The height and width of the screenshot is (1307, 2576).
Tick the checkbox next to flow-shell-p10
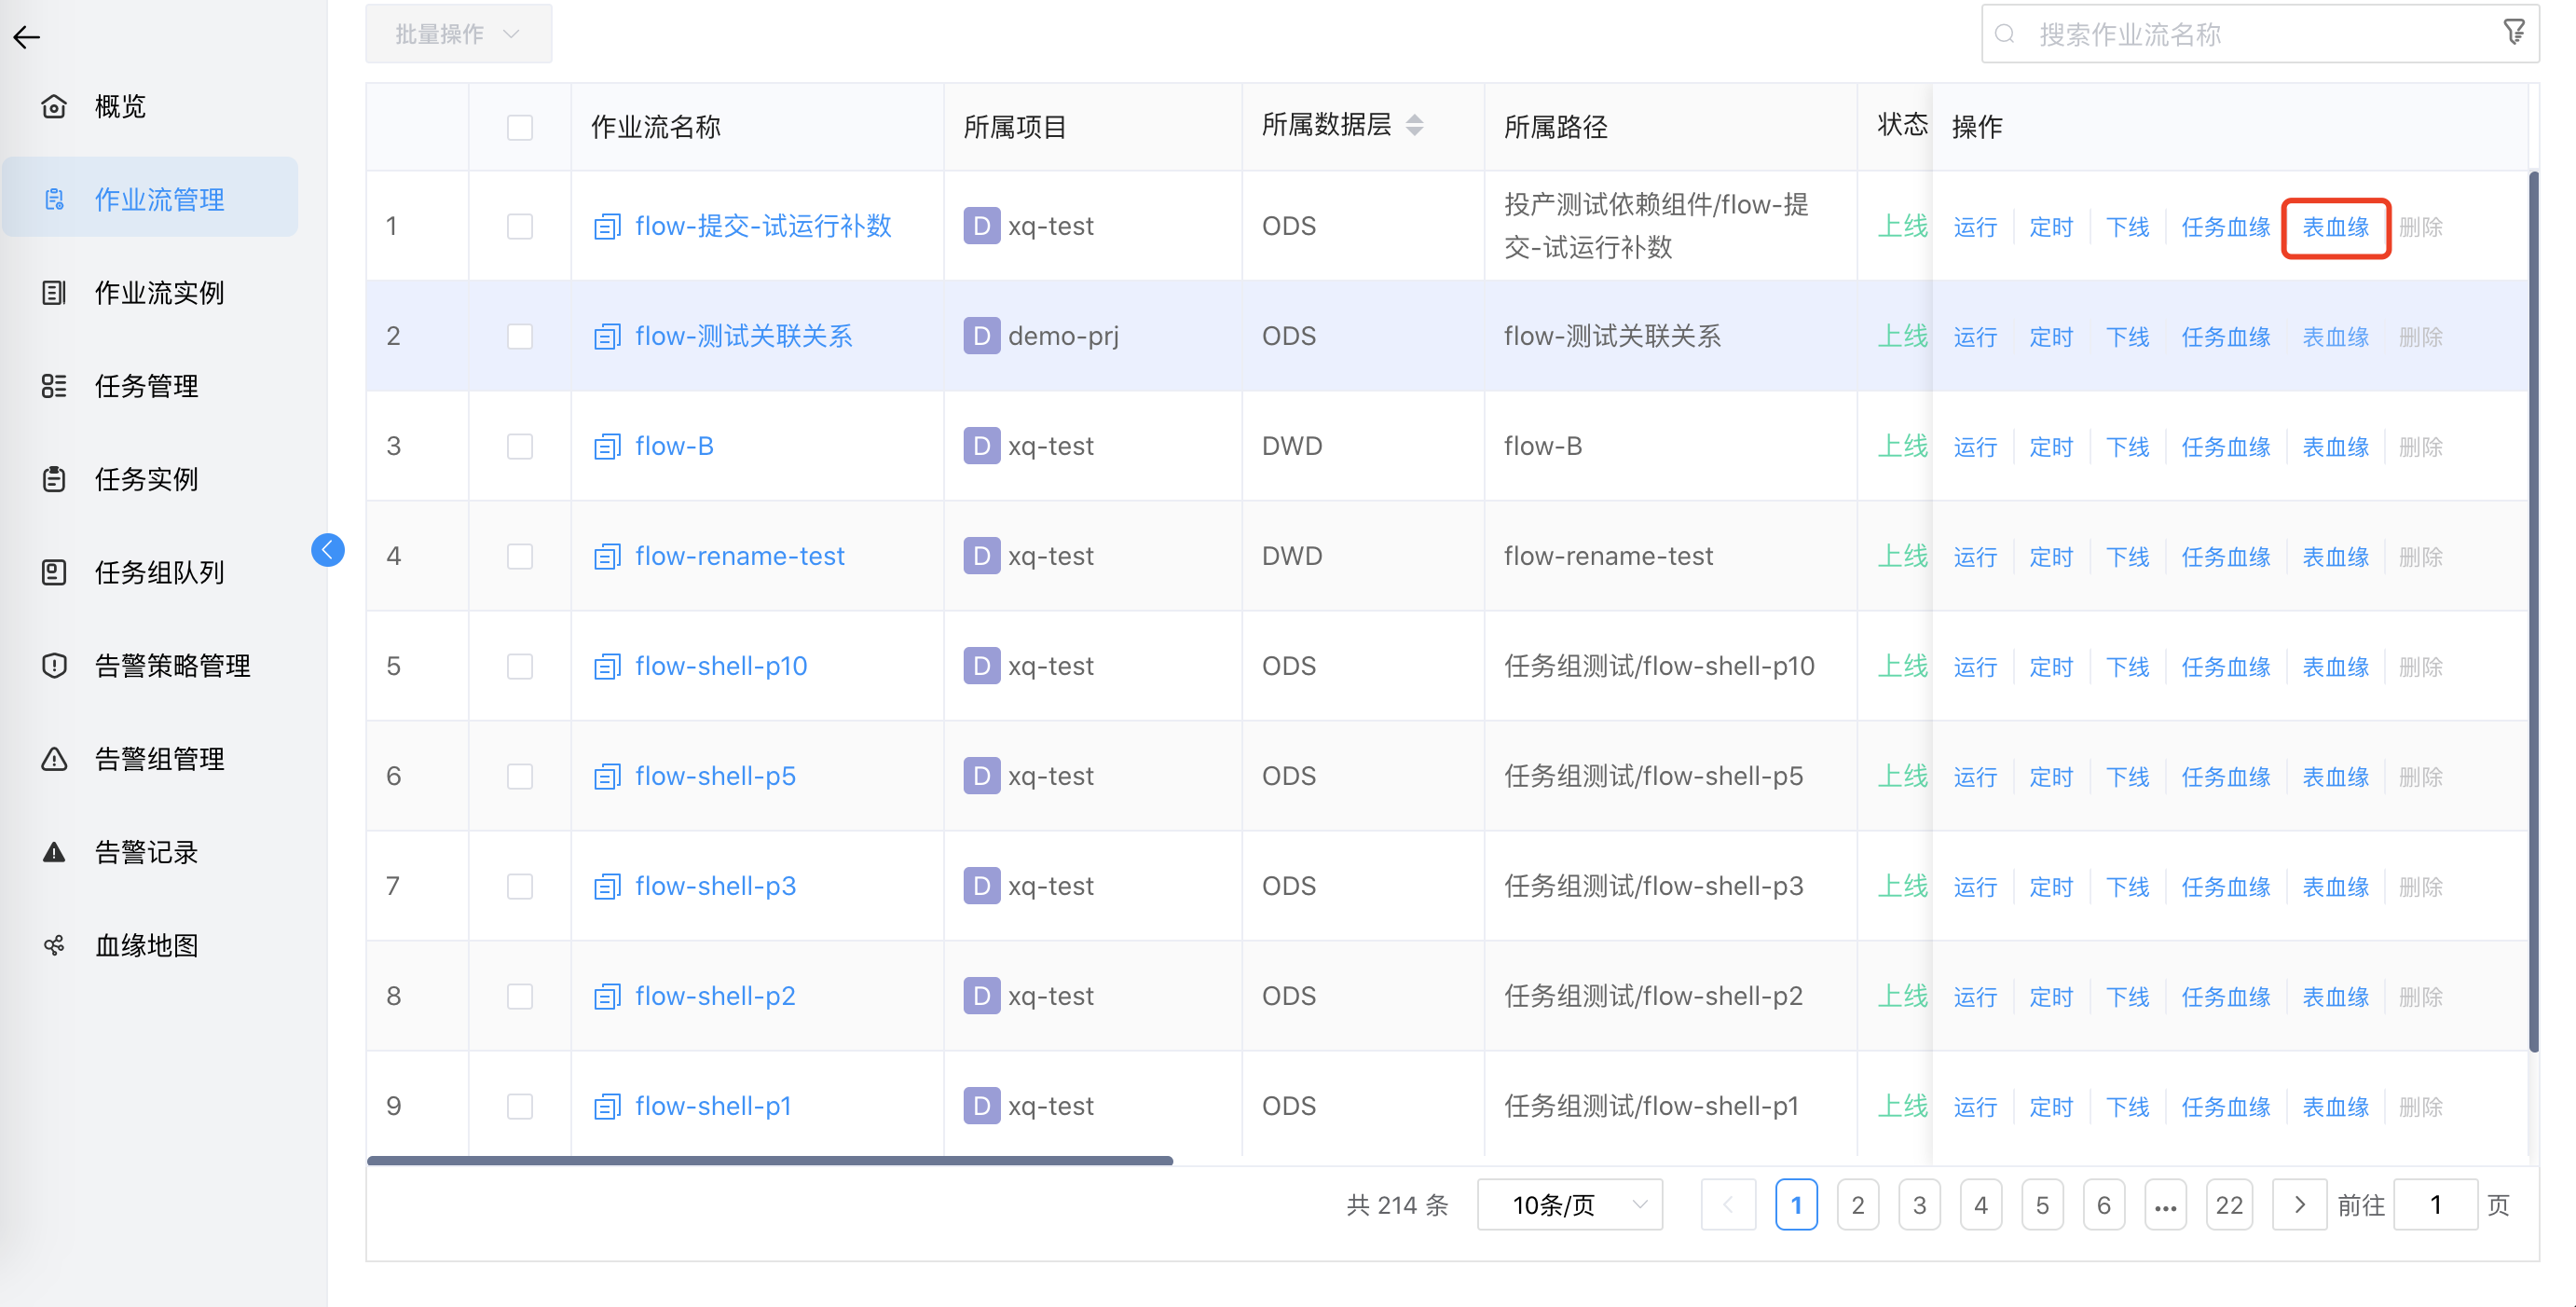coord(520,665)
